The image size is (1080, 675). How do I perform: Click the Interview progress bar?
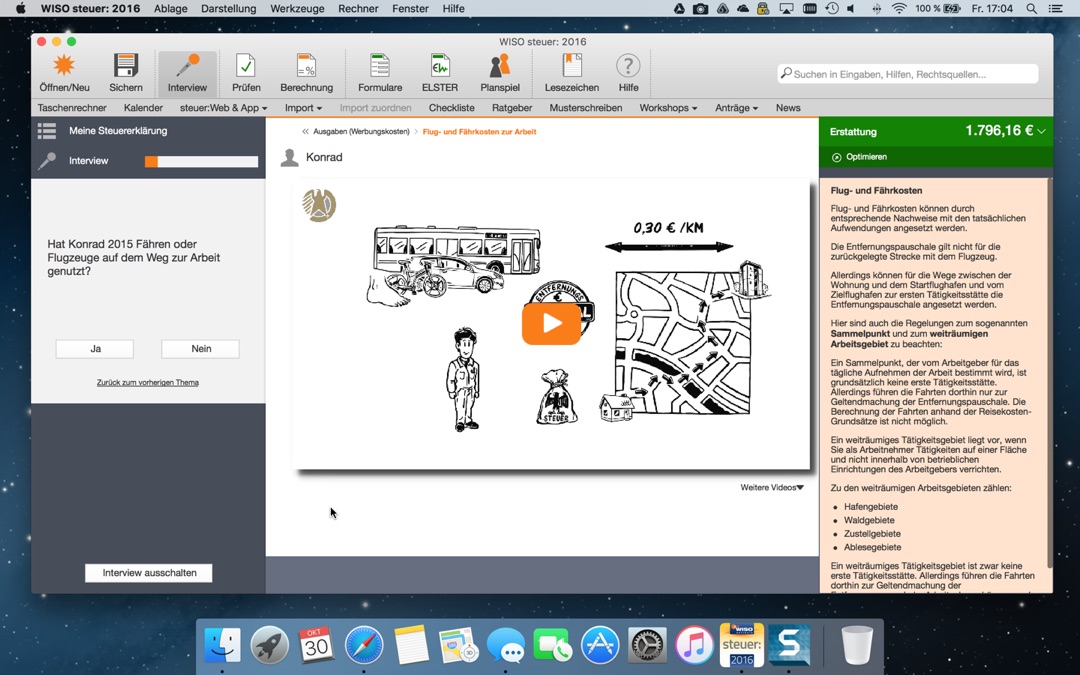pyautogui.click(x=201, y=161)
